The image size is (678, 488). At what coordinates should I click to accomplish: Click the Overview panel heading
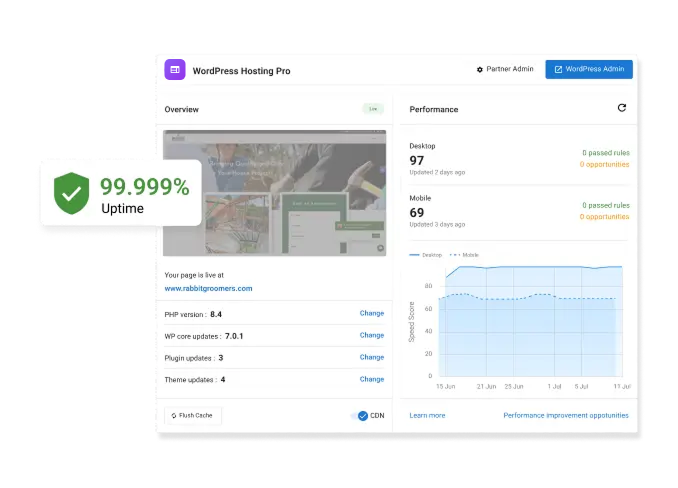(x=182, y=109)
